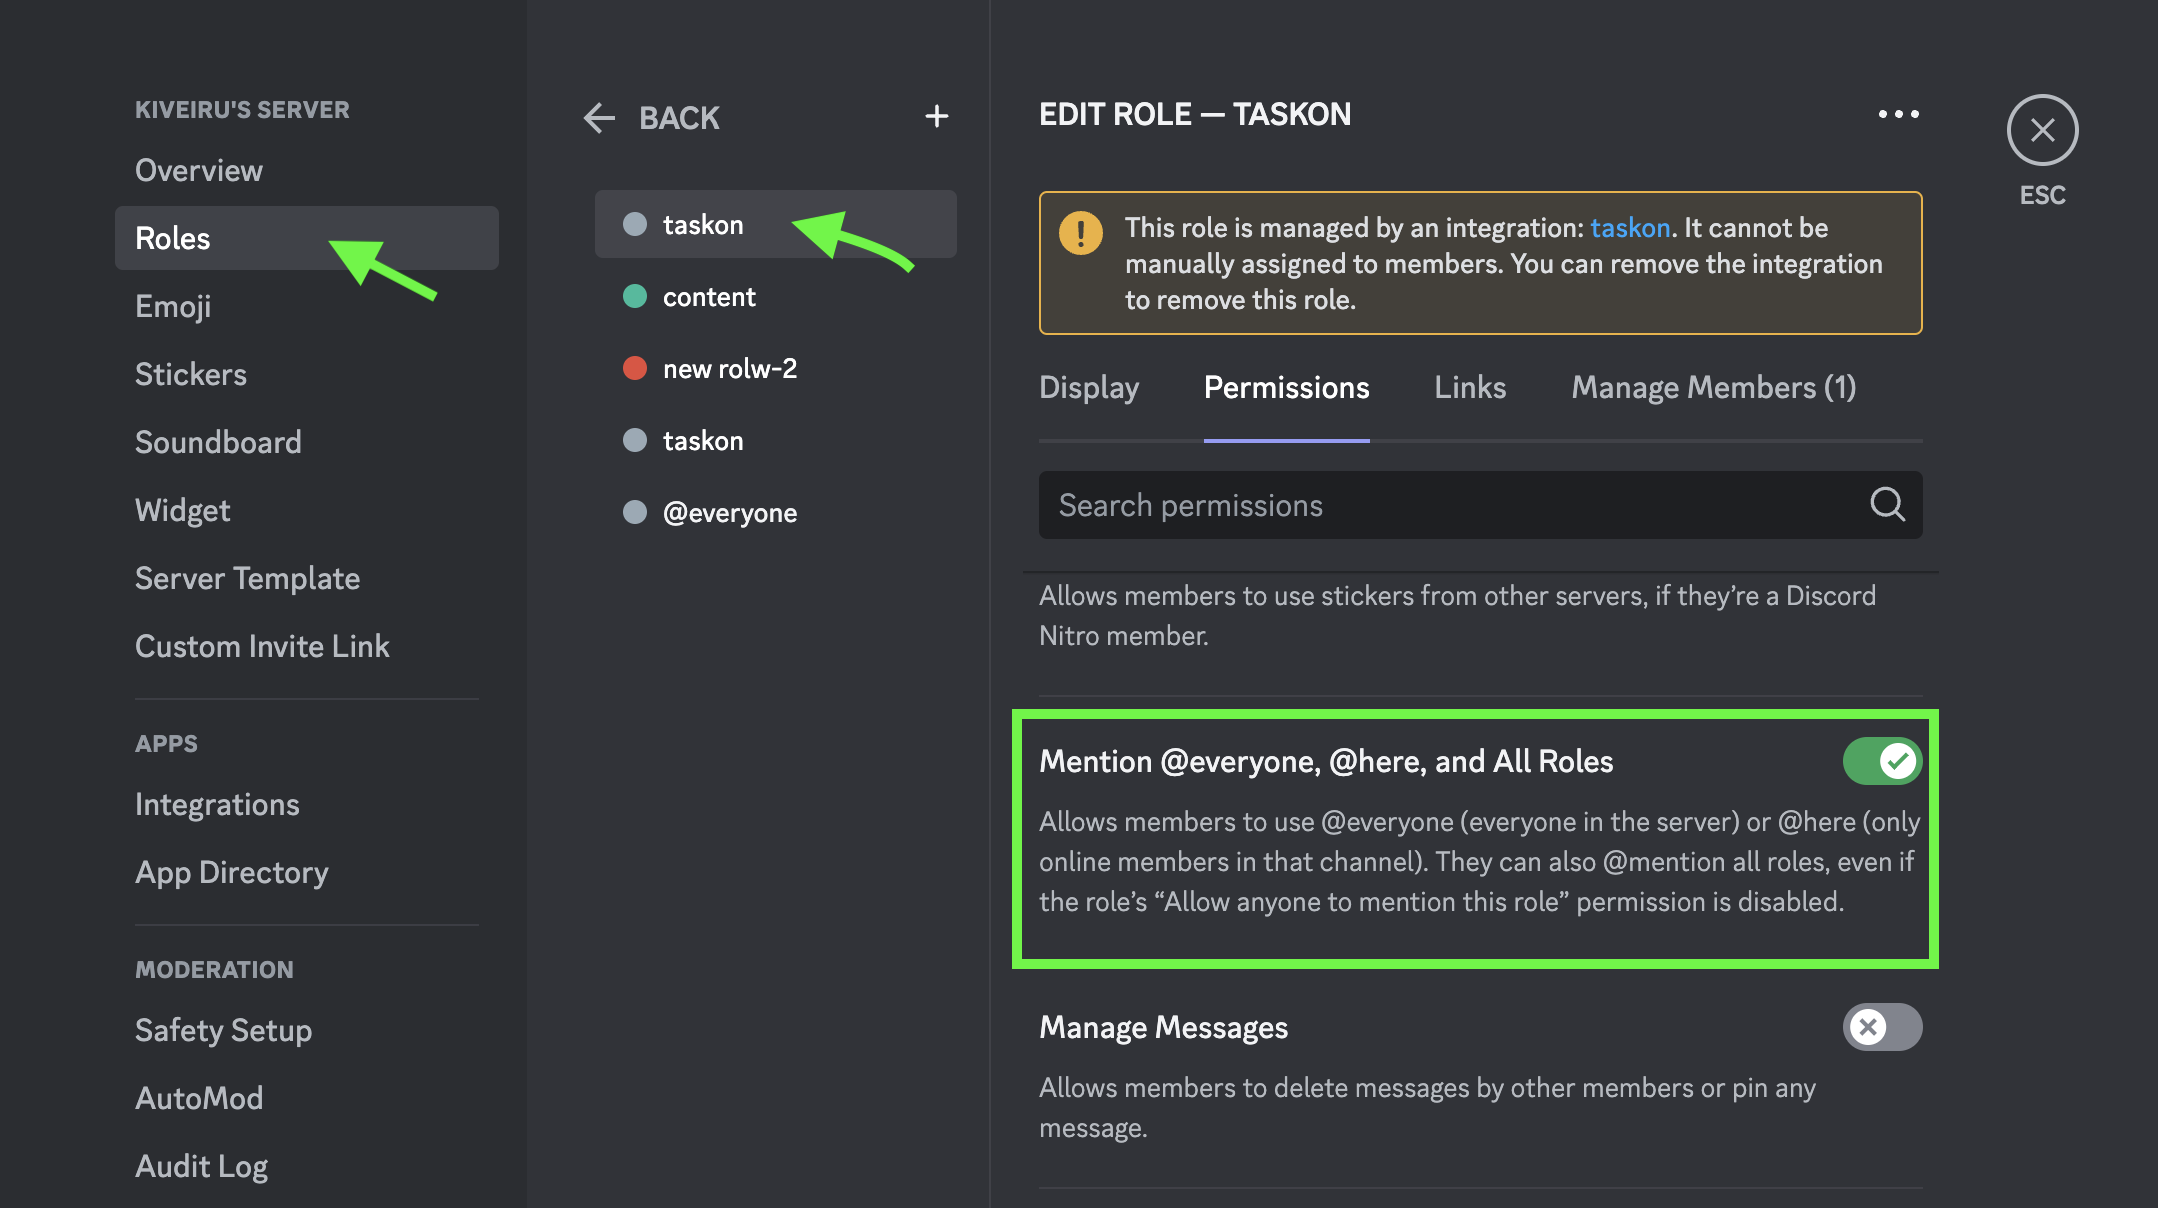Screen dimensions: 2158x1208
Task: Open Stickers settings
Action: tap(307, 374)
